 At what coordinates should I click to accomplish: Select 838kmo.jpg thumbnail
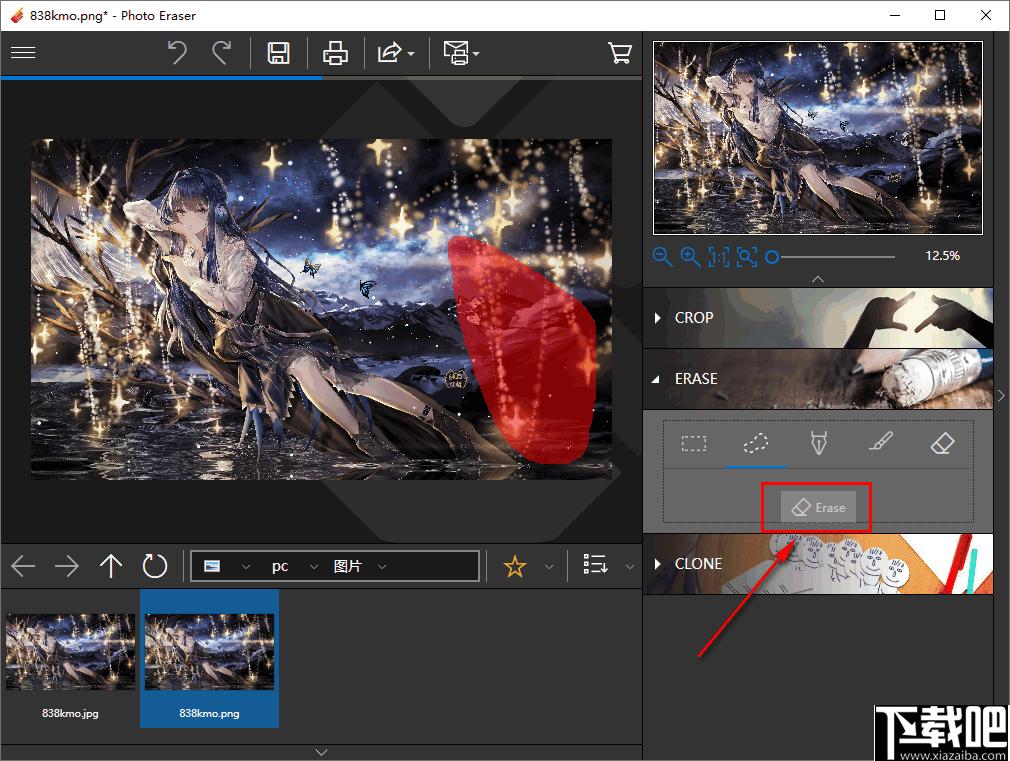70,659
